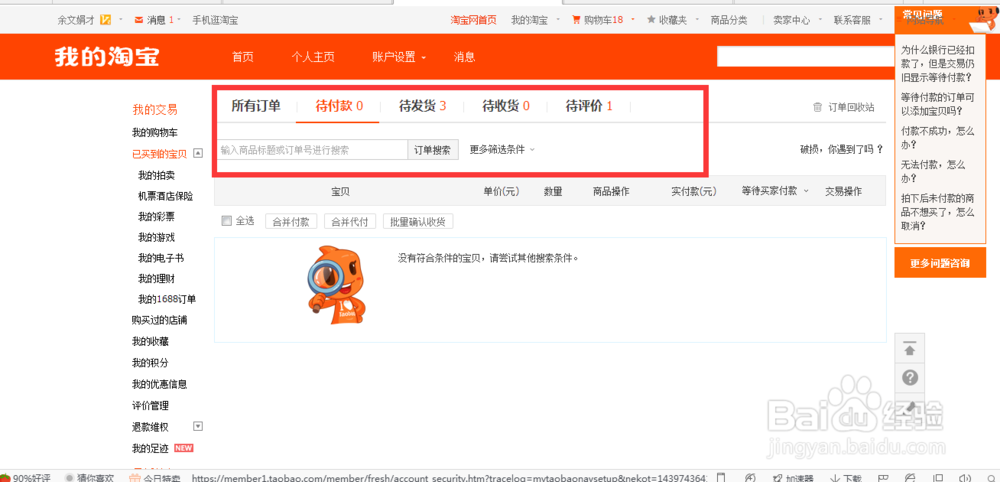Open the username 余文娟才 dropdown
This screenshot has width=1000, height=482.
(89, 20)
